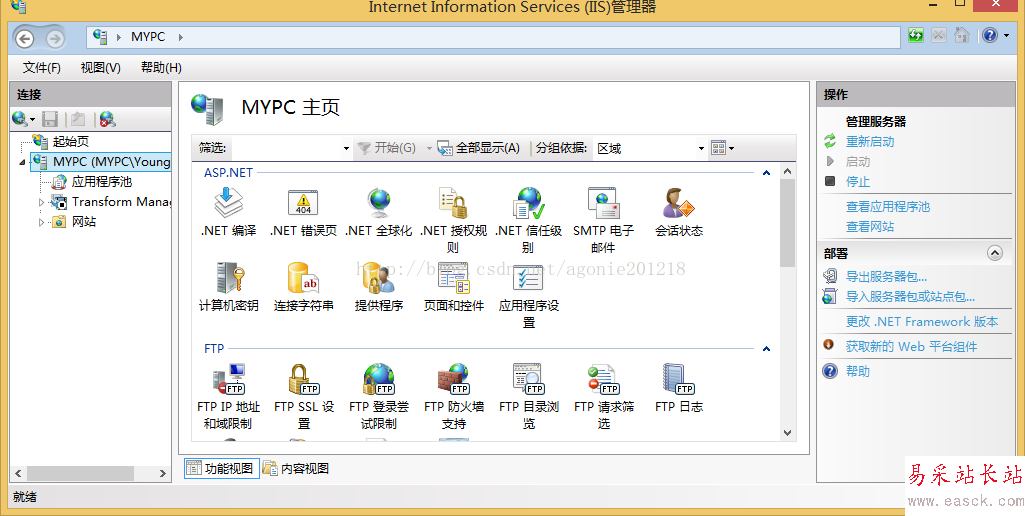Switch to 内容视图 tab
This screenshot has width=1025, height=516.
(x=297, y=468)
